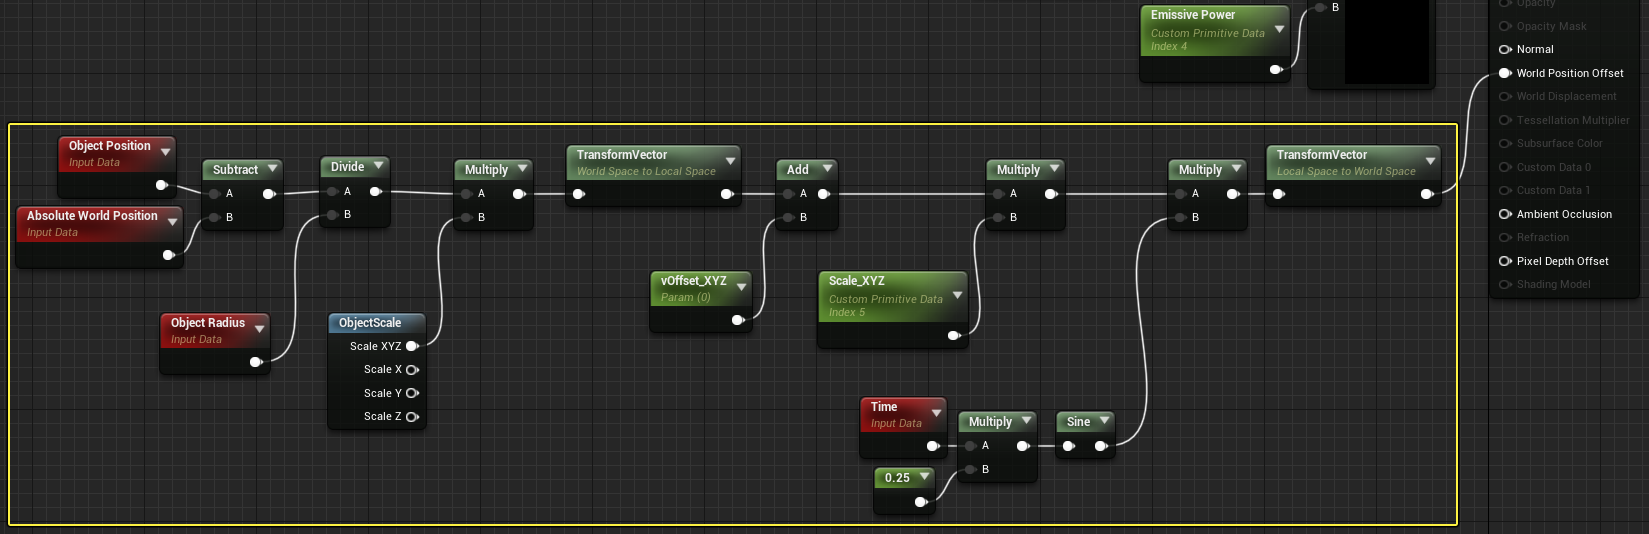Image resolution: width=1649 pixels, height=534 pixels.
Task: Select the World Position Offset material pin
Action: click(1504, 73)
